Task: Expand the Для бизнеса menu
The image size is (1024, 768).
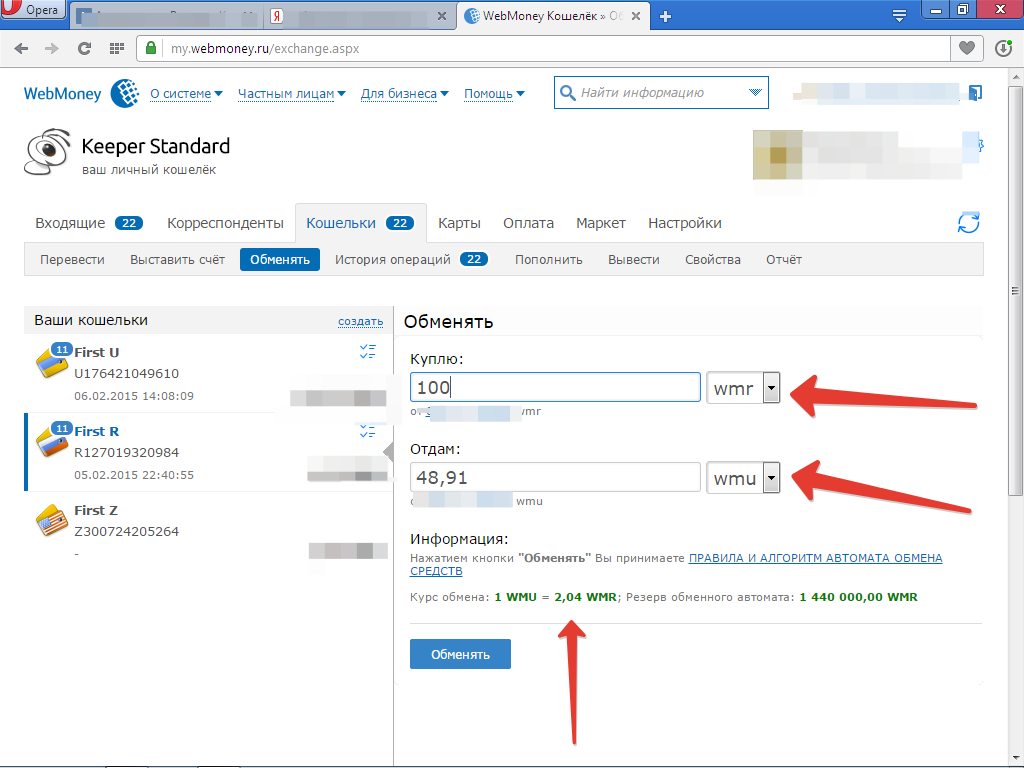Action: (x=404, y=93)
